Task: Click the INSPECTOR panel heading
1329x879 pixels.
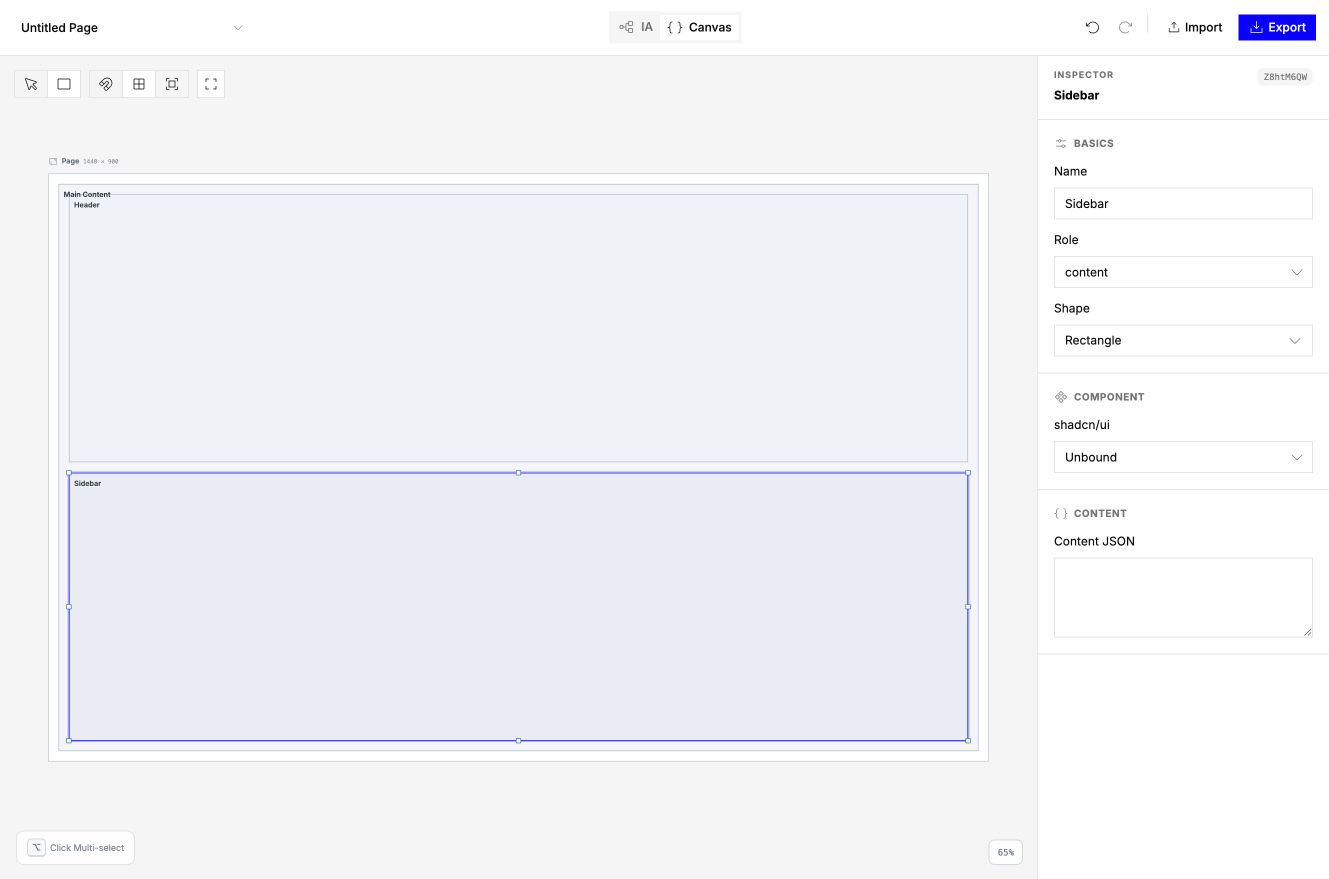Action: tap(1084, 75)
